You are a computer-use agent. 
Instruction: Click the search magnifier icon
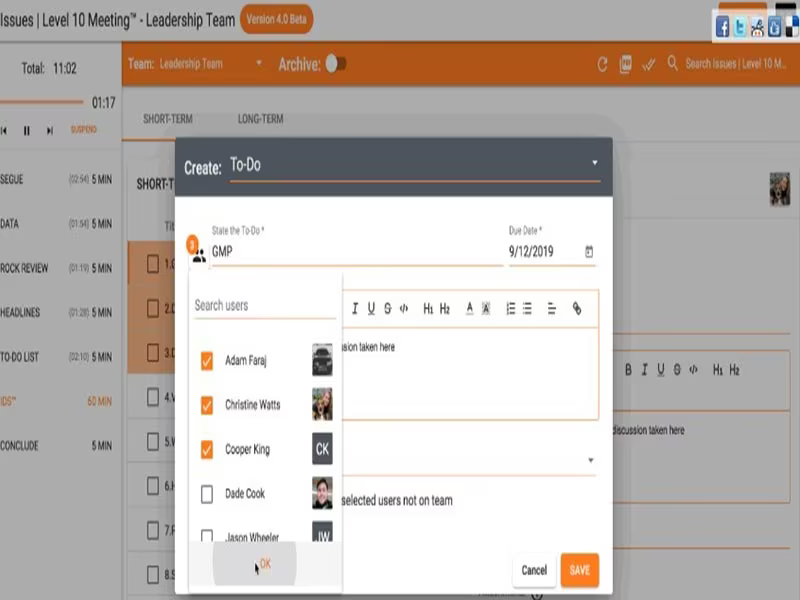(x=672, y=64)
